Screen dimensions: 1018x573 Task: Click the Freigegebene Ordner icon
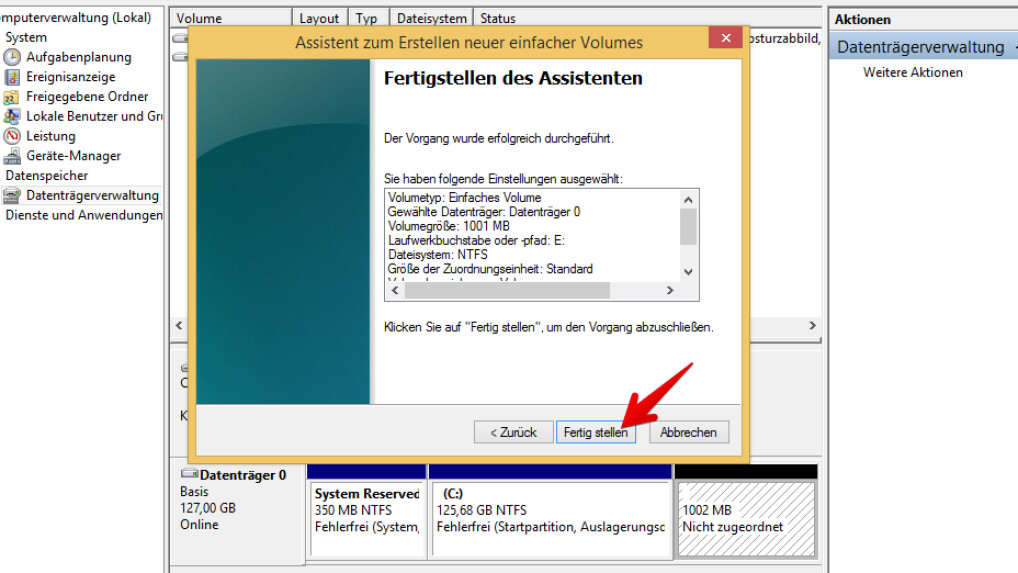click(12, 97)
